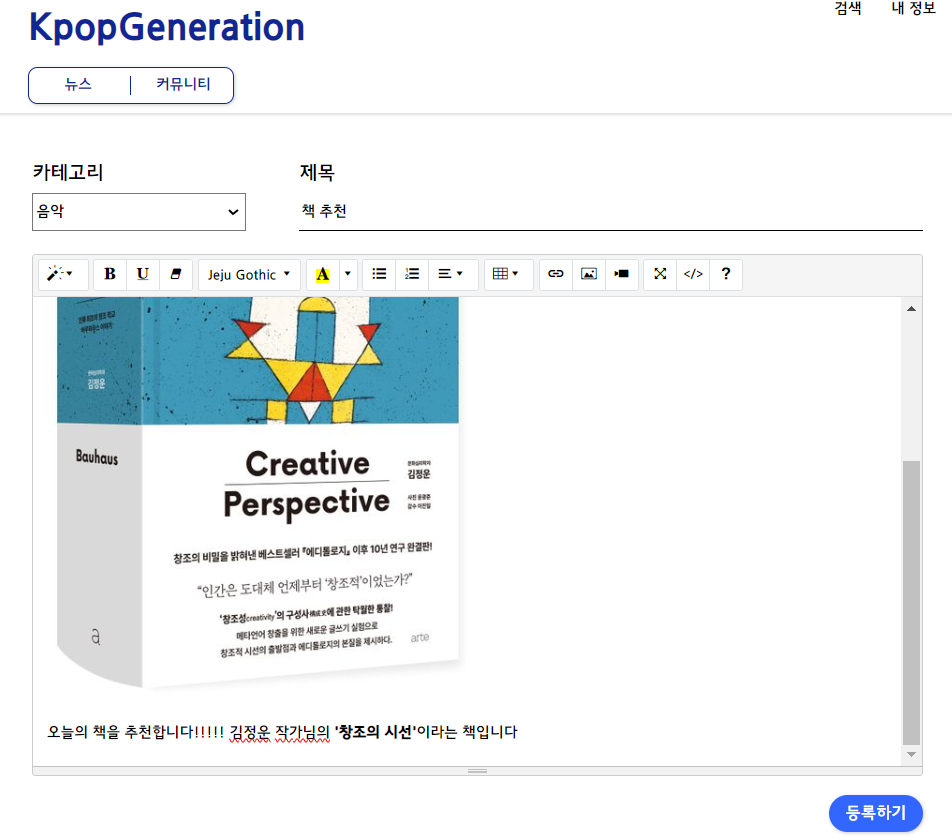Submit the post with 등록하기 button
This screenshot has width=952, height=840.
(876, 813)
